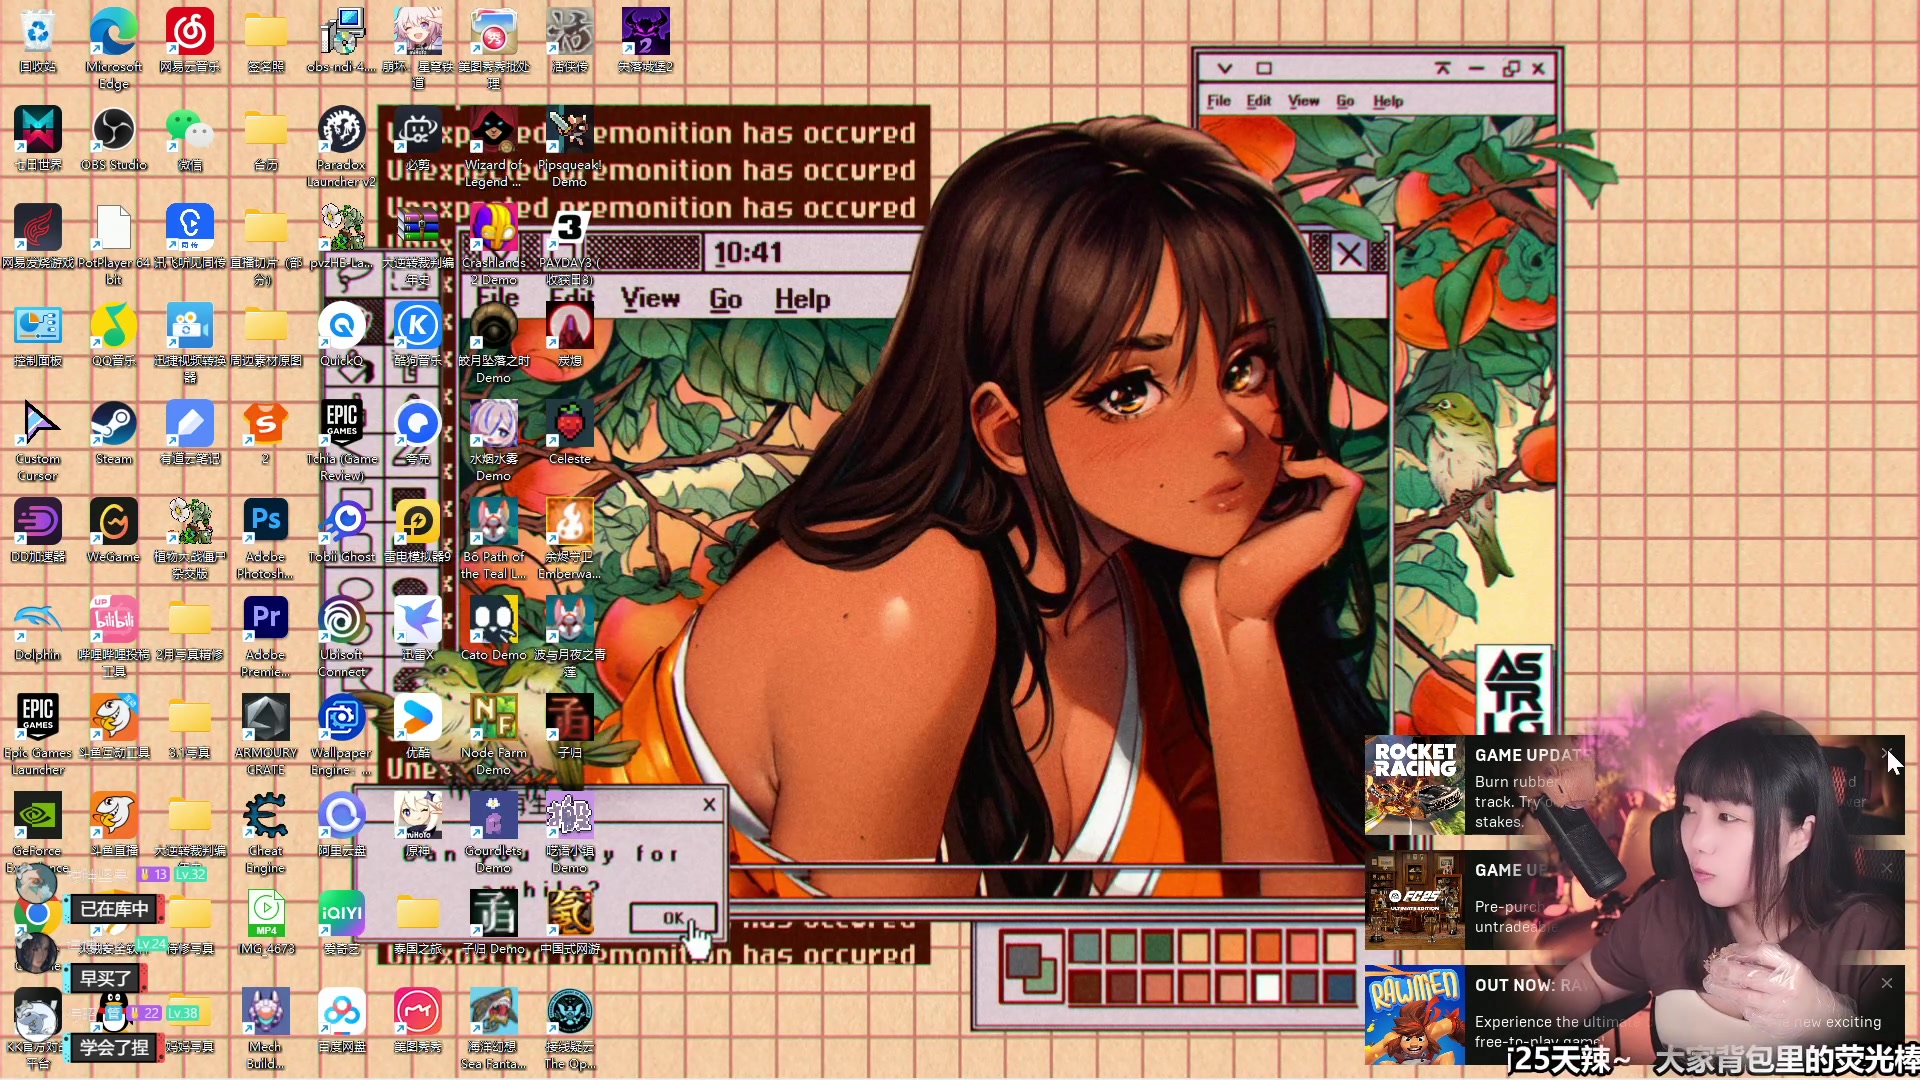1920x1080 pixels.
Task: Select the Custom Cursor shortcut
Action: click(38, 440)
